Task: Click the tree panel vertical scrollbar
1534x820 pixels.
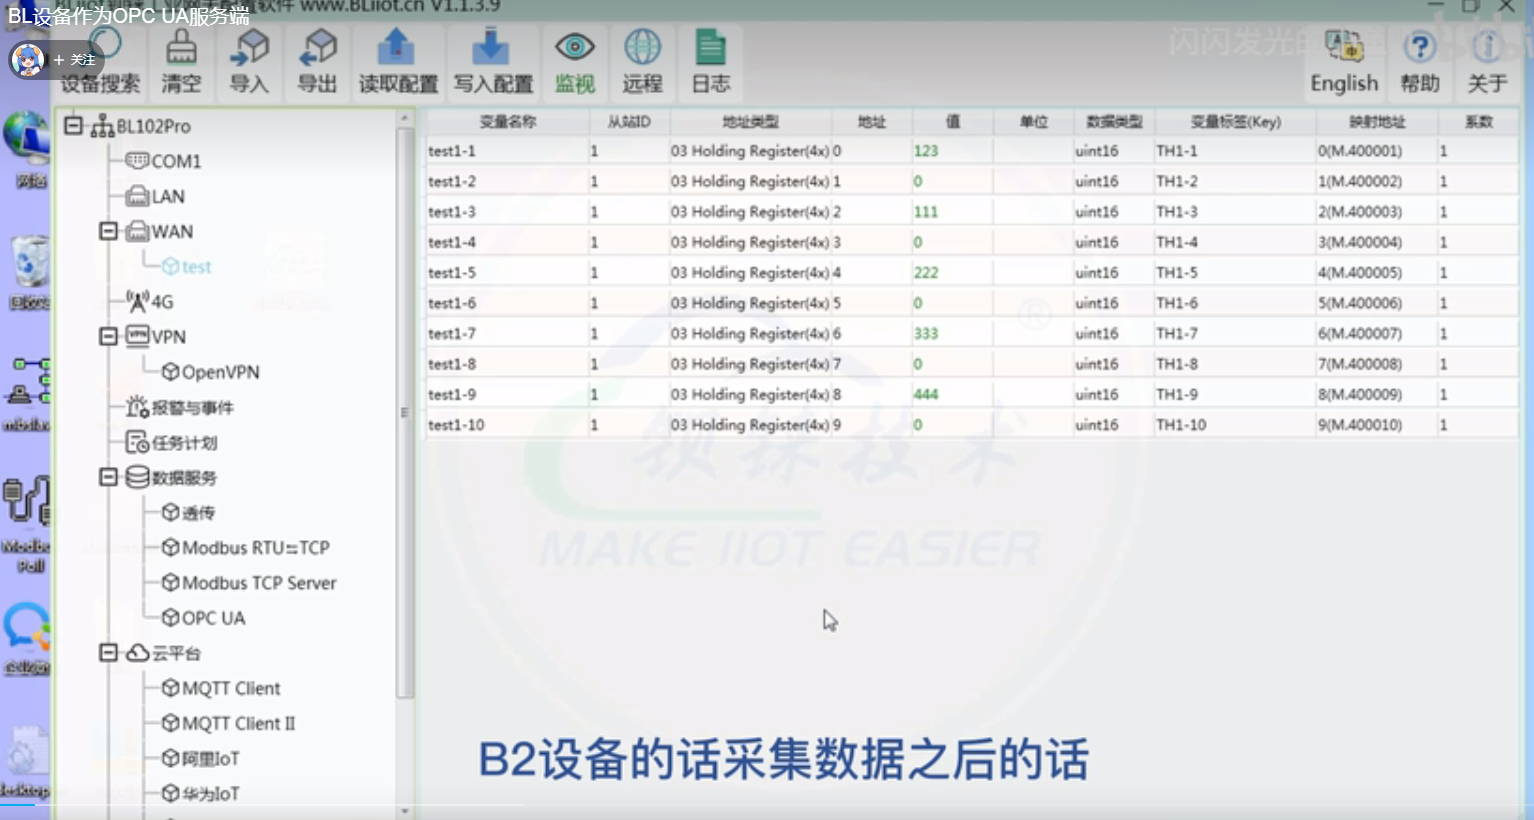Action: [x=404, y=412]
